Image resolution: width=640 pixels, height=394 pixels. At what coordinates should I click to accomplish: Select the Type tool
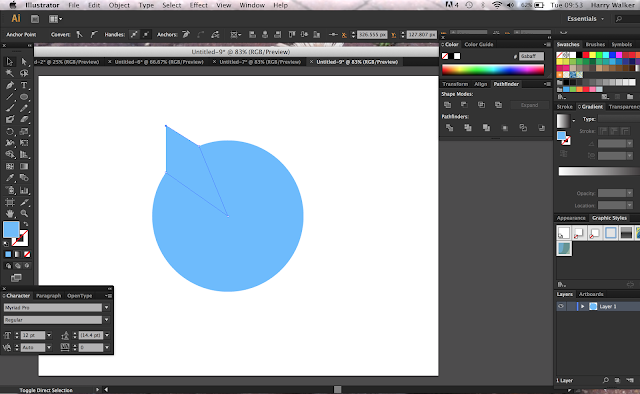tap(24, 85)
